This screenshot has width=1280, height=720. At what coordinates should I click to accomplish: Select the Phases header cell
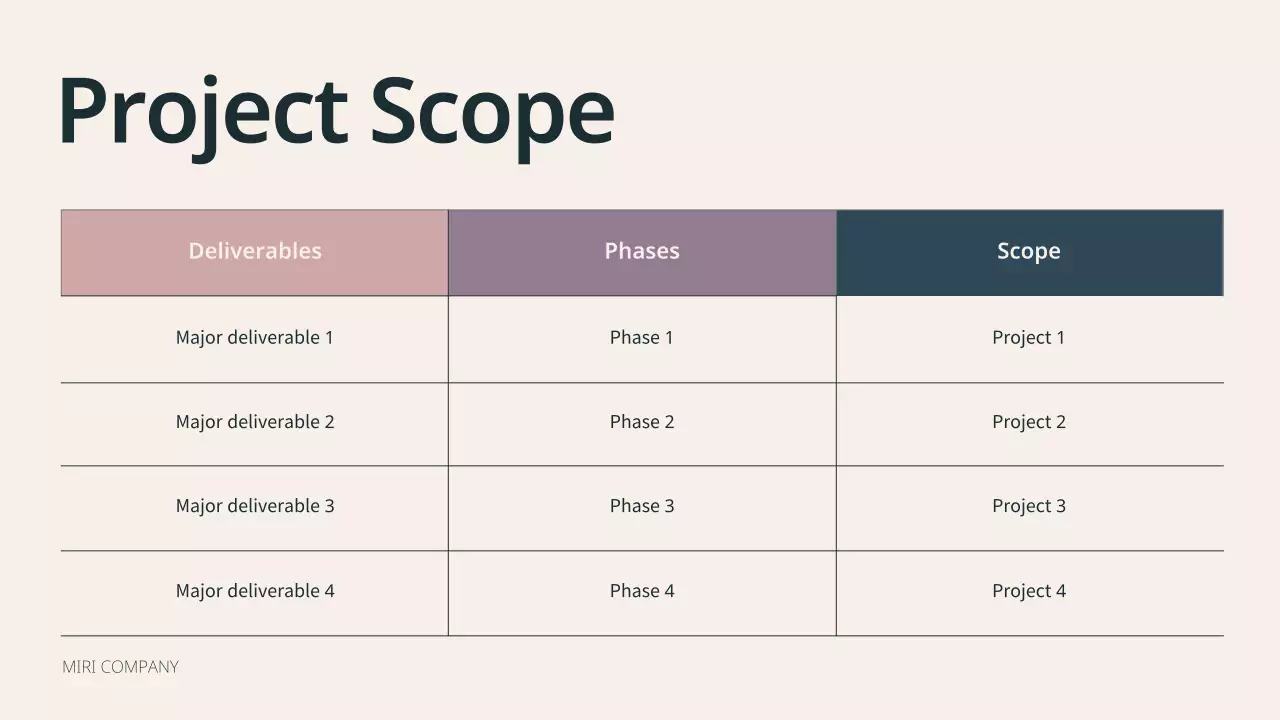coord(642,252)
